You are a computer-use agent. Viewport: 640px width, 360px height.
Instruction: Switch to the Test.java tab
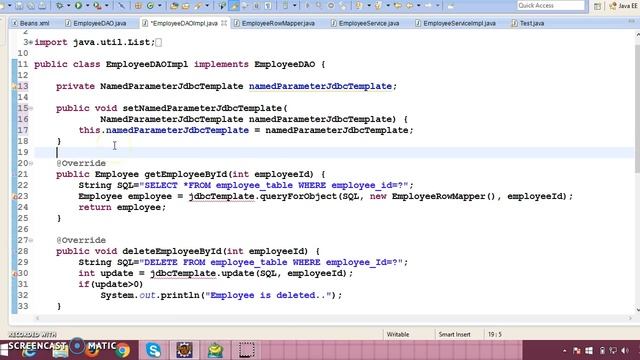(x=528, y=23)
